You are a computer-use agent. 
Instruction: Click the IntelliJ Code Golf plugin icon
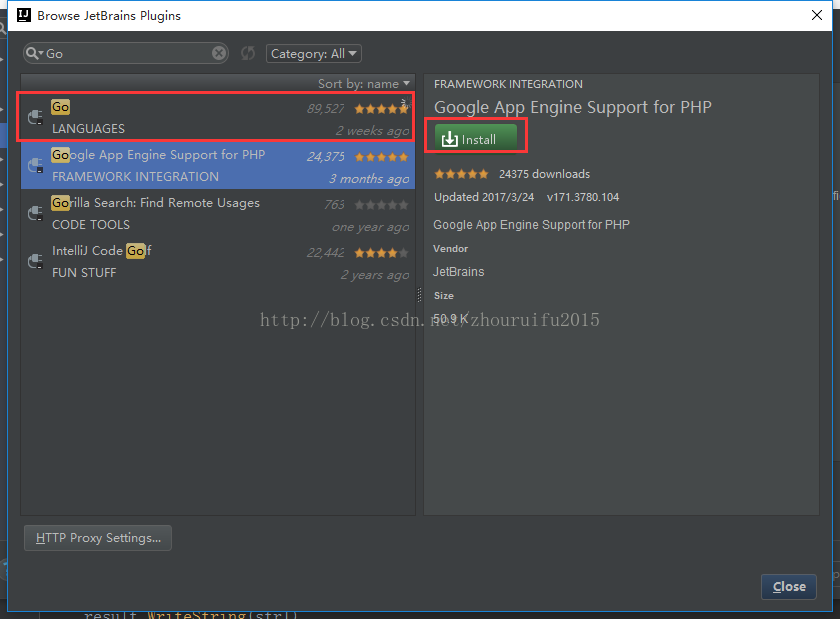click(35, 261)
